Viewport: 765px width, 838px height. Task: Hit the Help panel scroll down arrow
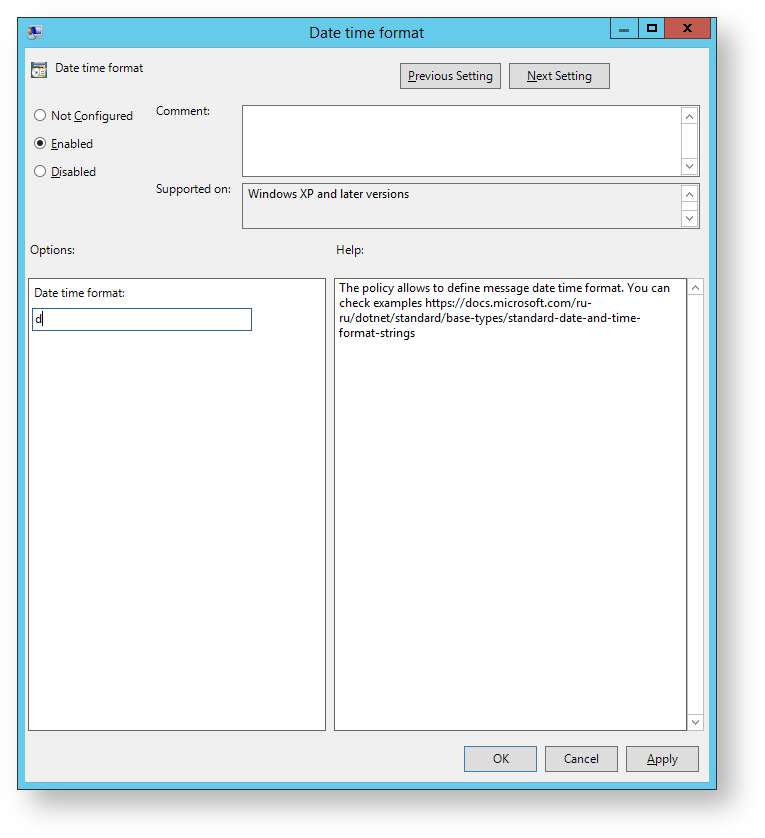[x=696, y=721]
